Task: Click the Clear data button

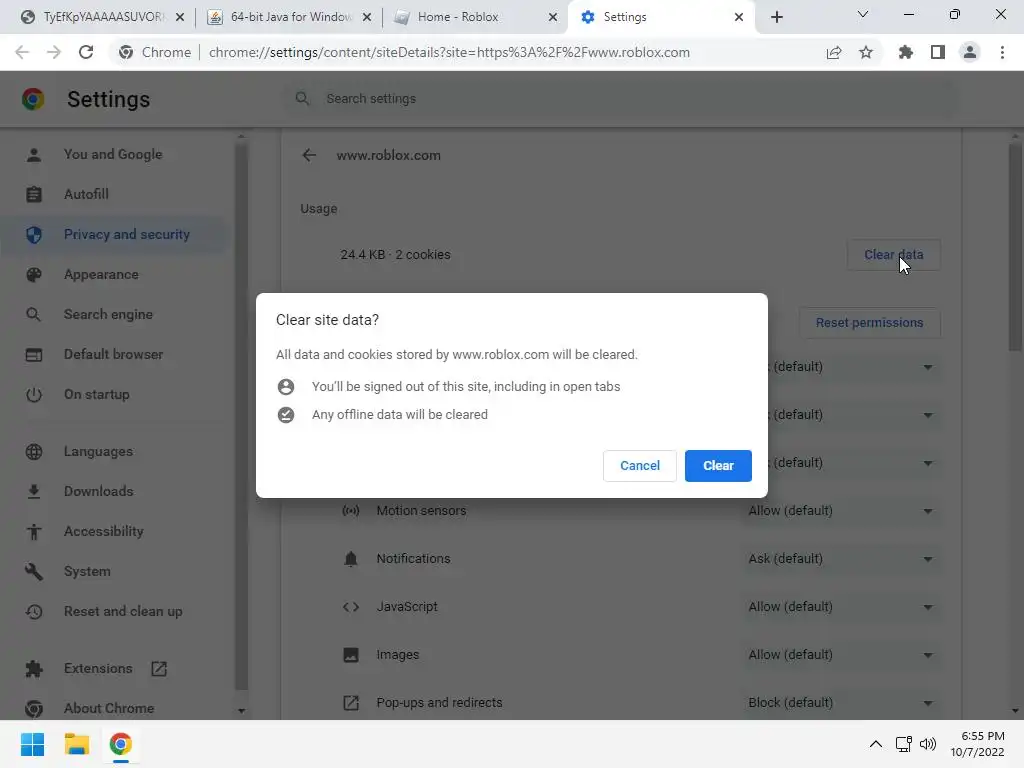Action: pyautogui.click(x=893, y=255)
